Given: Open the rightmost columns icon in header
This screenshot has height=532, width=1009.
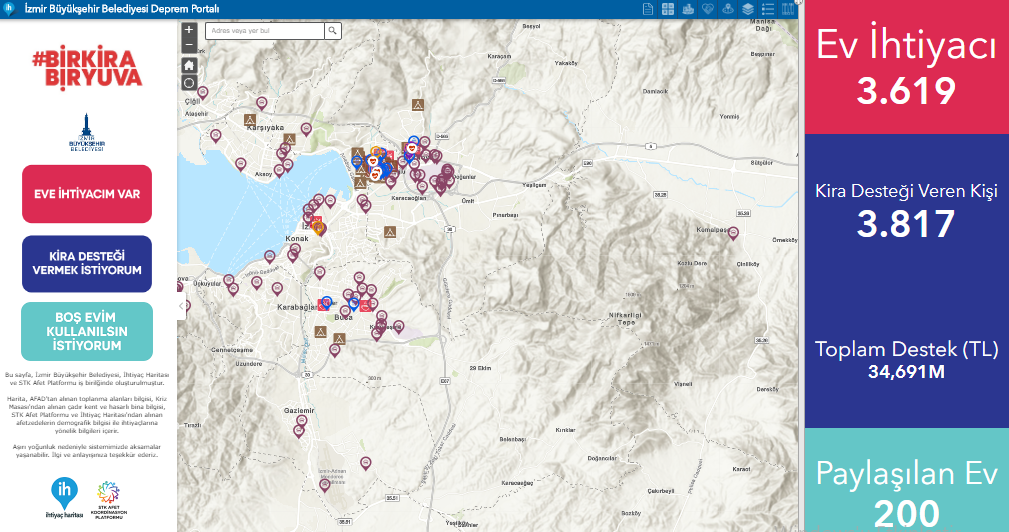Looking at the screenshot, I should coord(788,9).
